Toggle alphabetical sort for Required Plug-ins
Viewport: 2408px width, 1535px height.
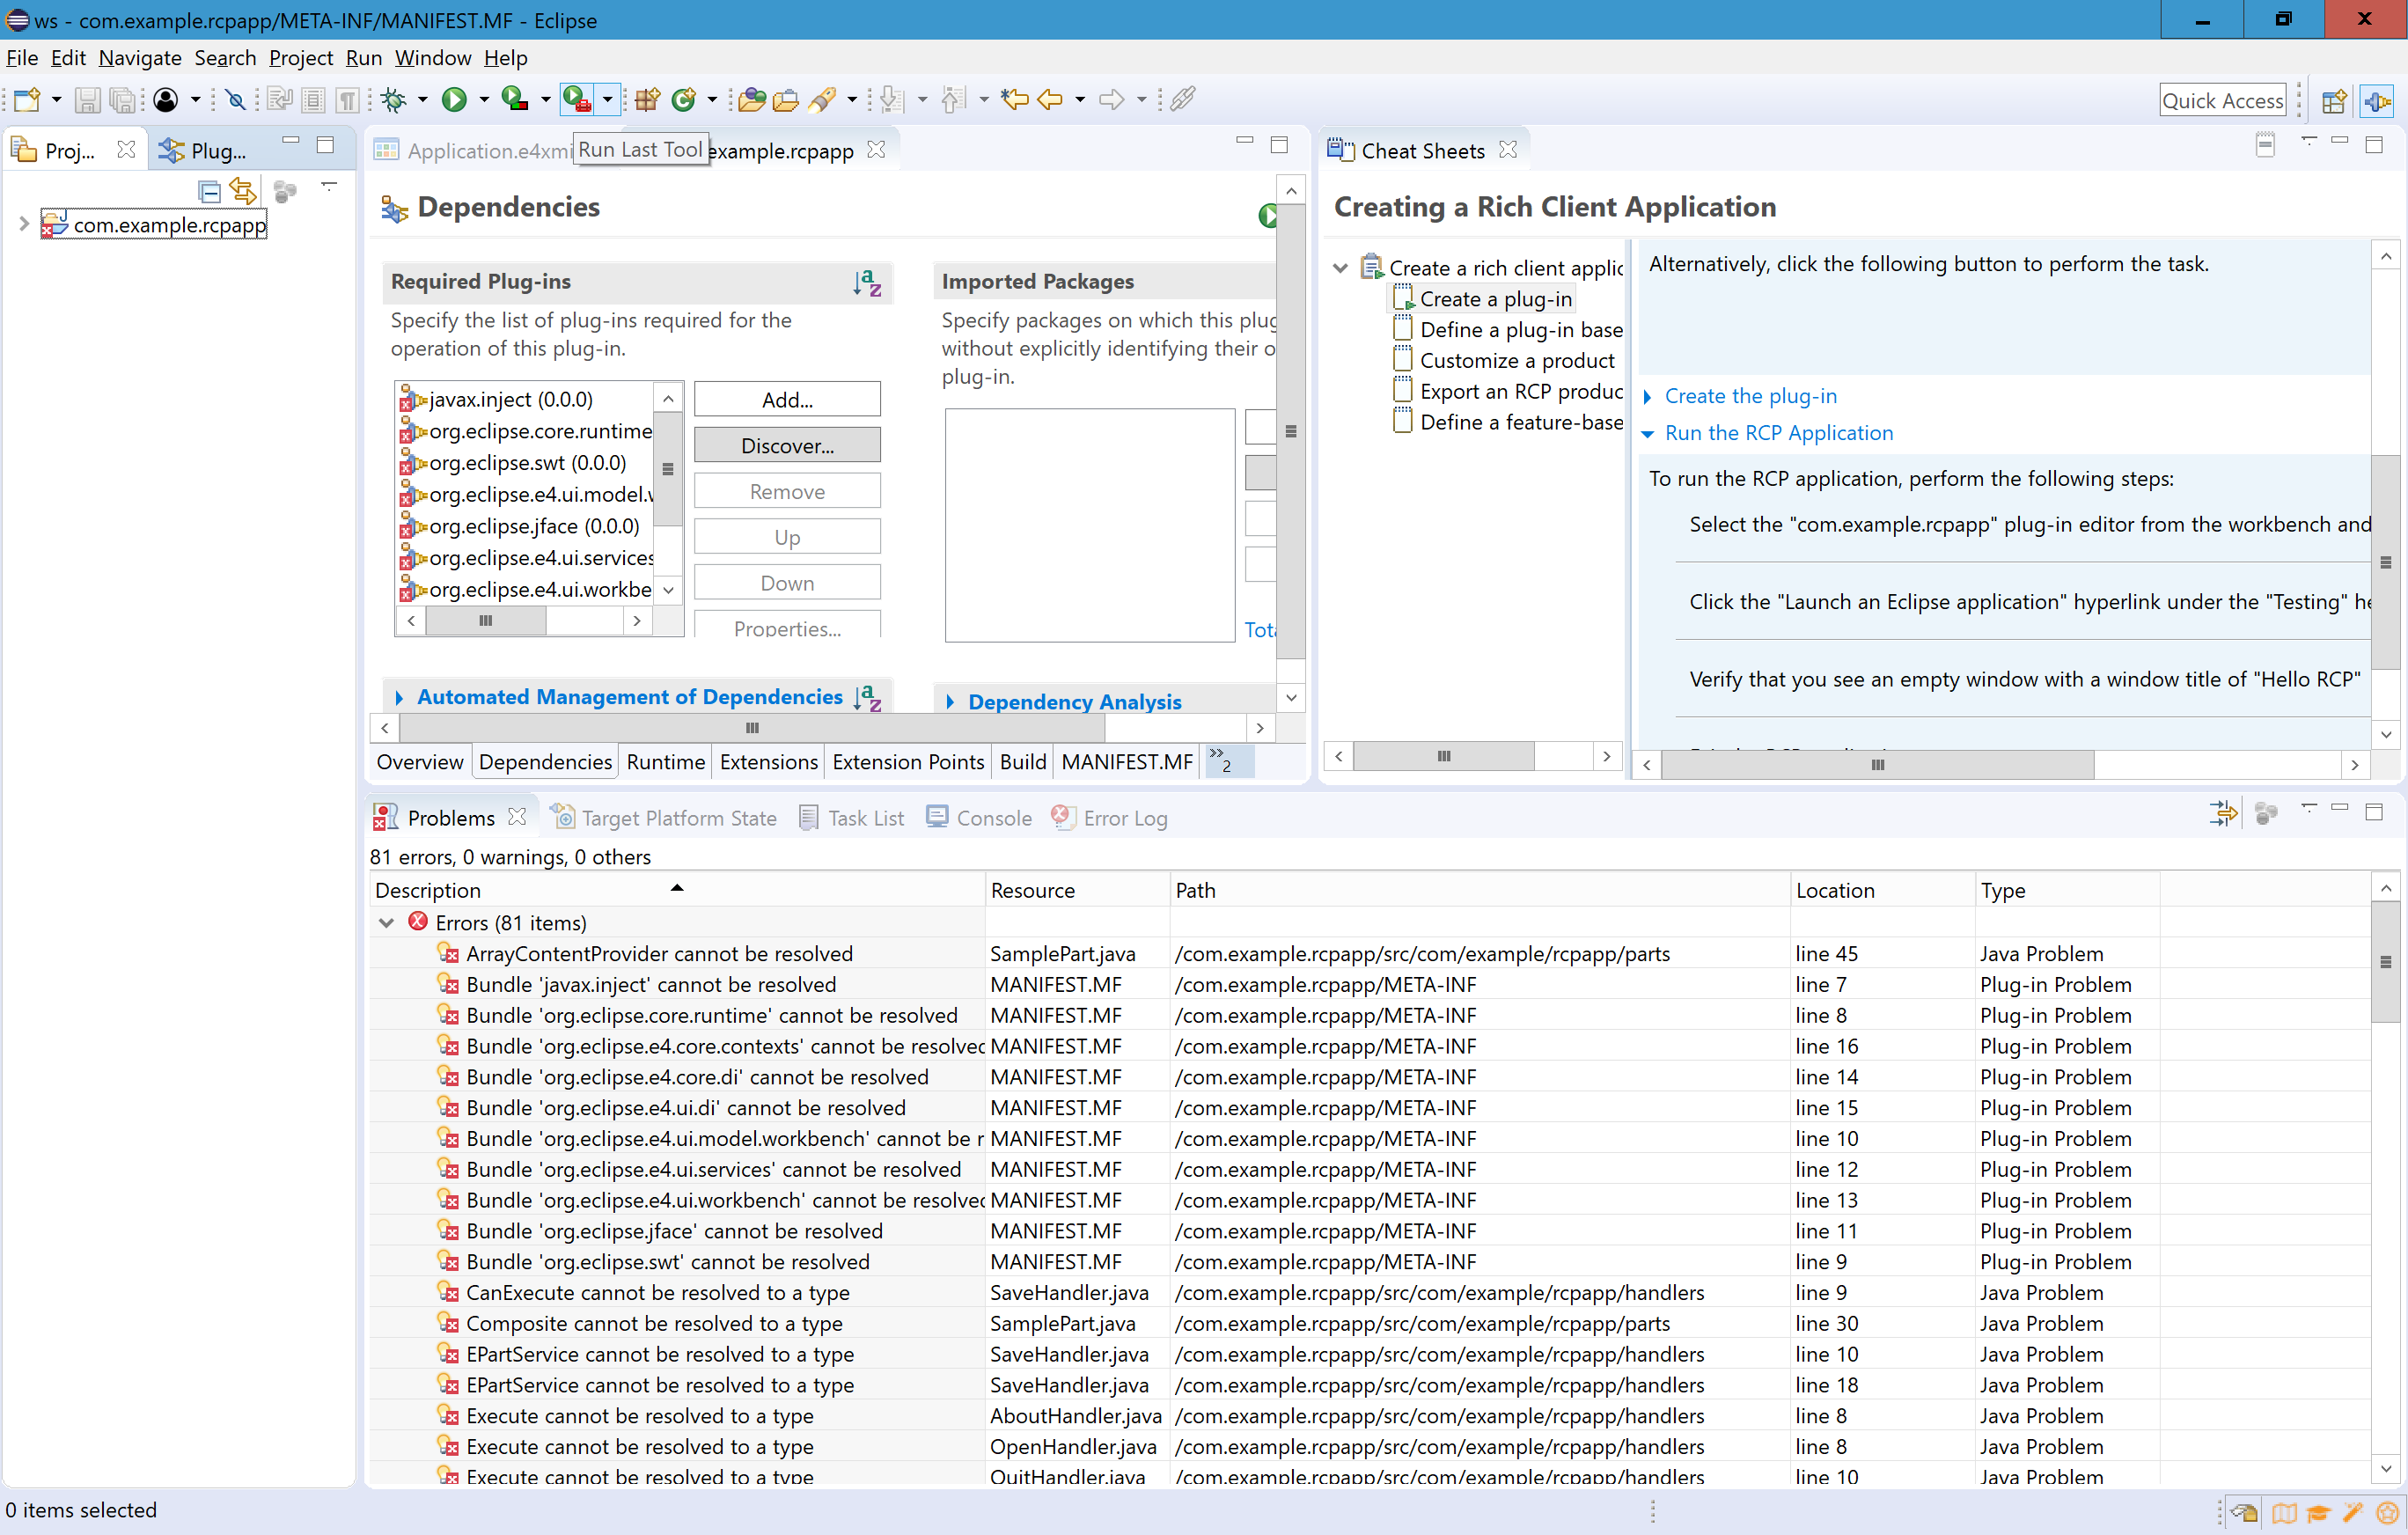click(867, 282)
